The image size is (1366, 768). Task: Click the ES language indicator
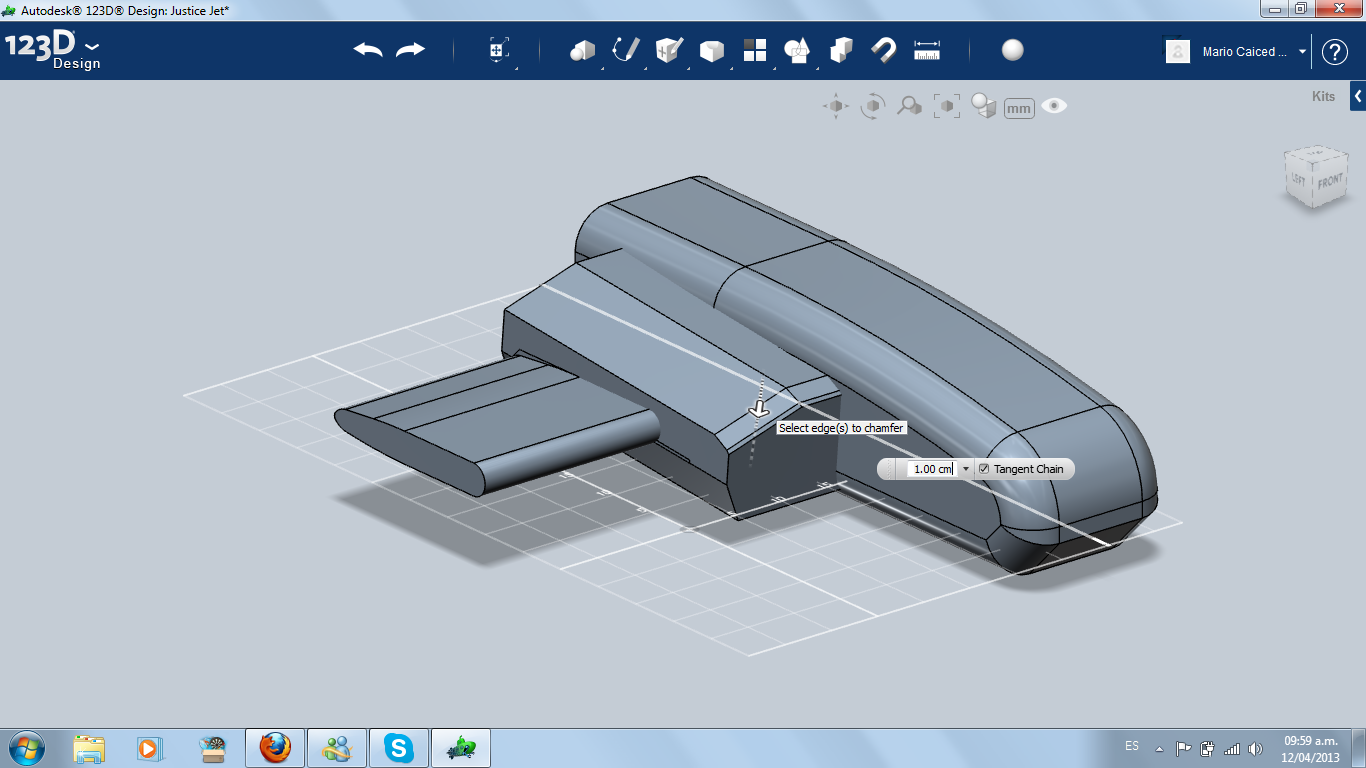coord(1131,746)
